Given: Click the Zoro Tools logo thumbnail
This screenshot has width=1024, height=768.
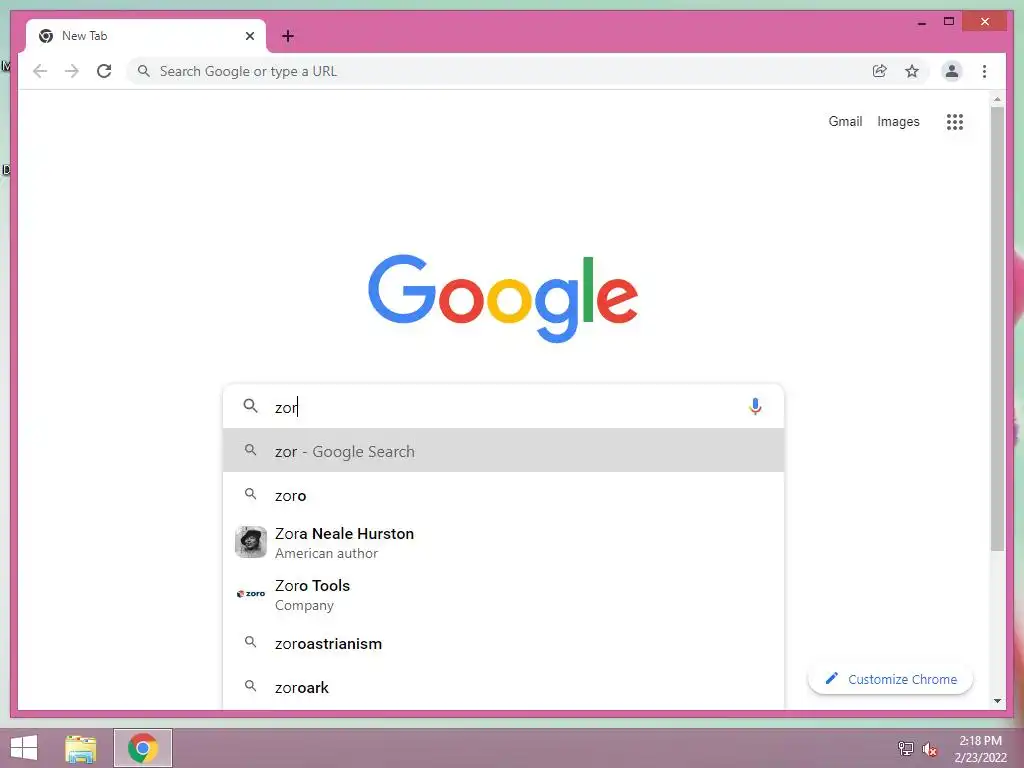Looking at the screenshot, I should click(251, 594).
